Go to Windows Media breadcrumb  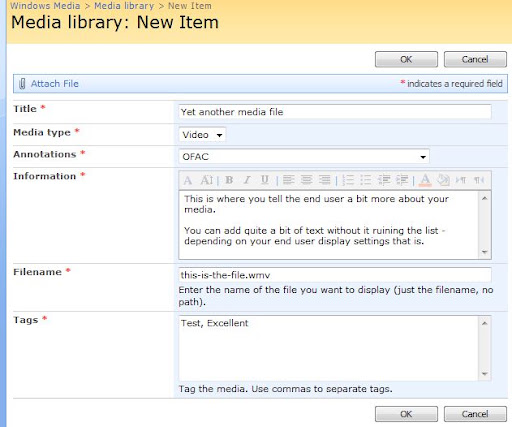45,6
